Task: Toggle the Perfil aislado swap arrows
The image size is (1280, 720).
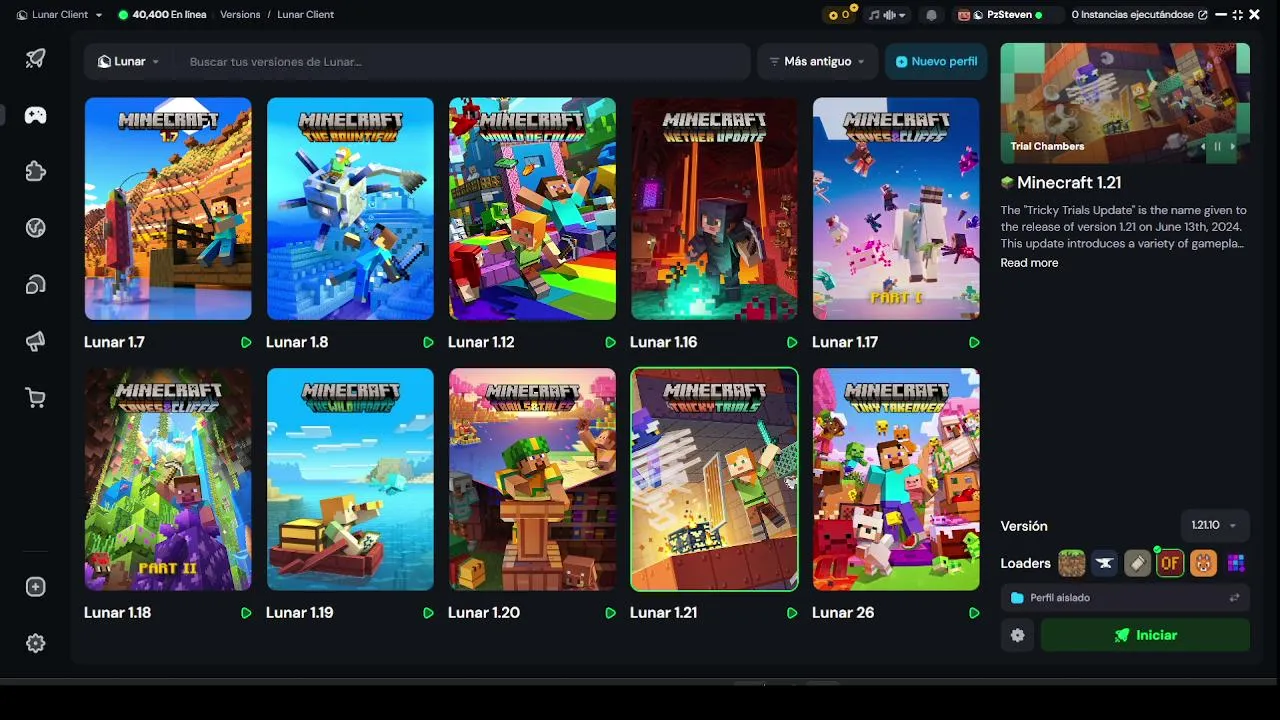Action: coord(1235,598)
